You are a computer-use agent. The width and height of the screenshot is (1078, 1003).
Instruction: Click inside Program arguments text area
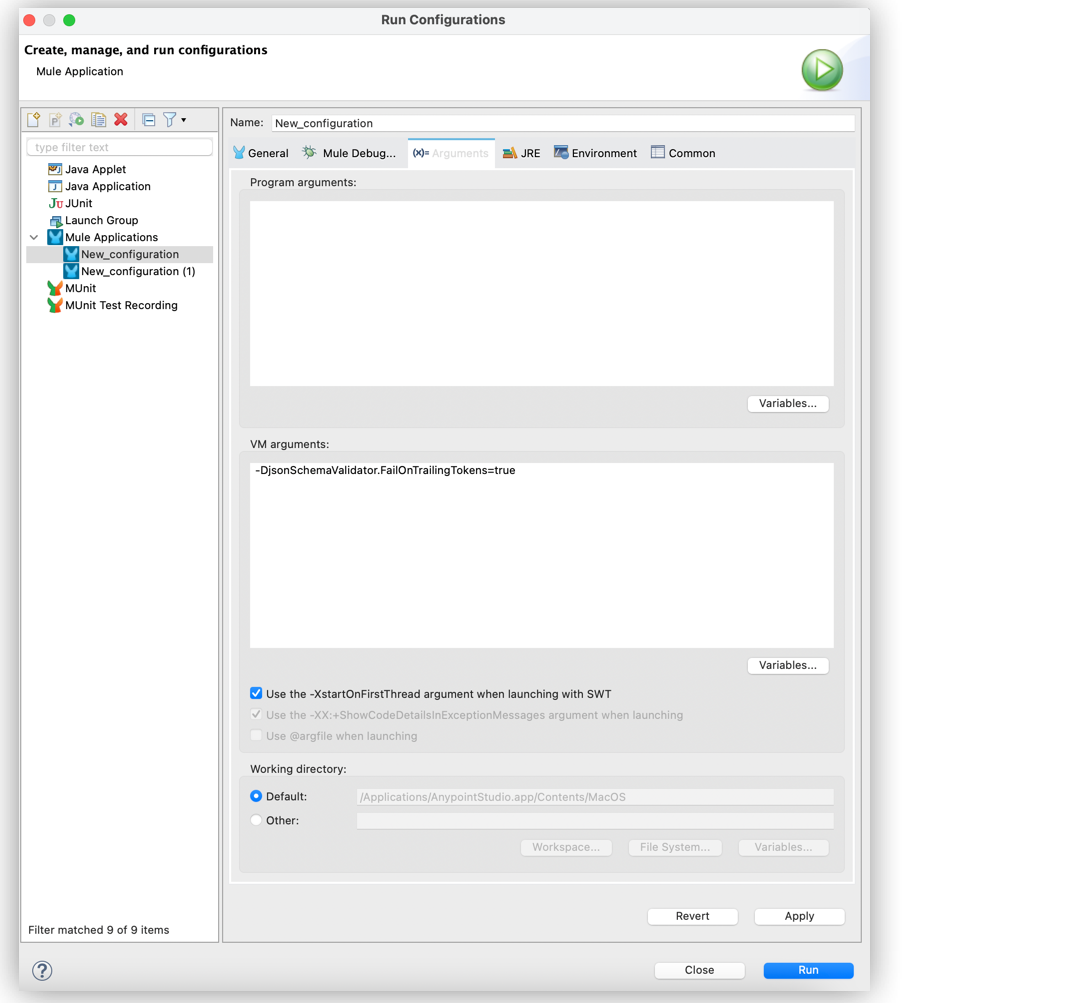pyautogui.click(x=542, y=294)
